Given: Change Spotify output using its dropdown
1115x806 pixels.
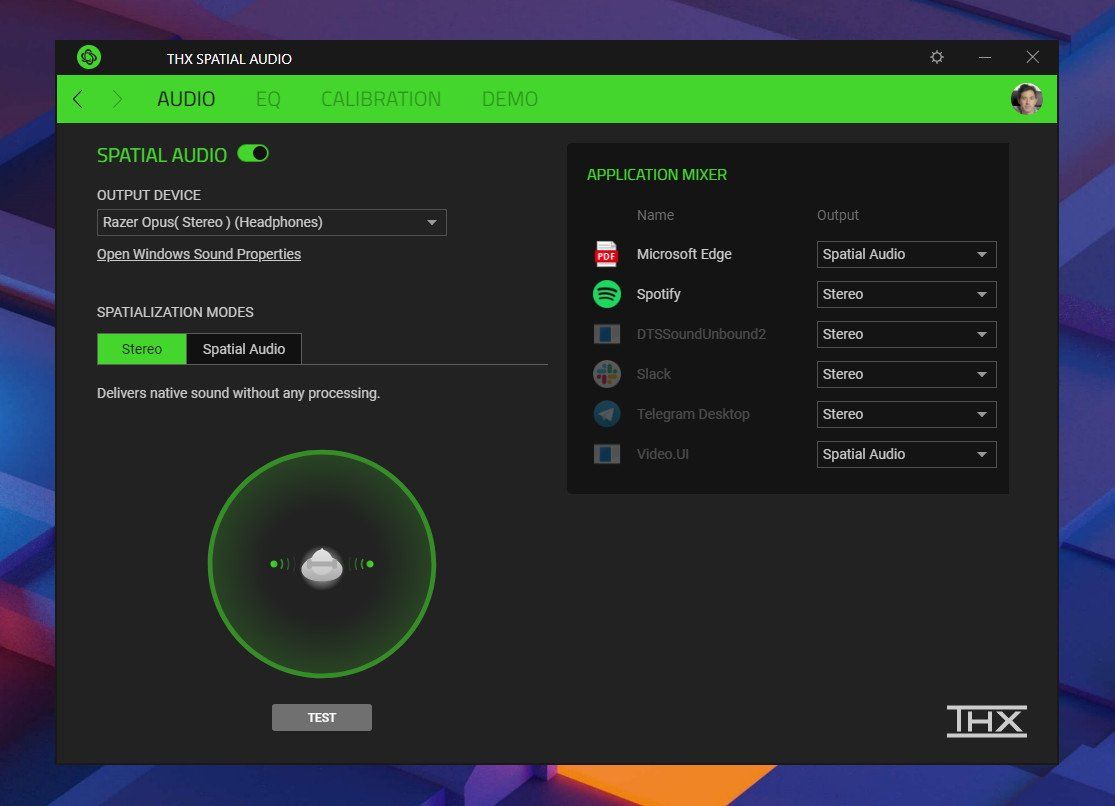Looking at the screenshot, I should point(906,294).
